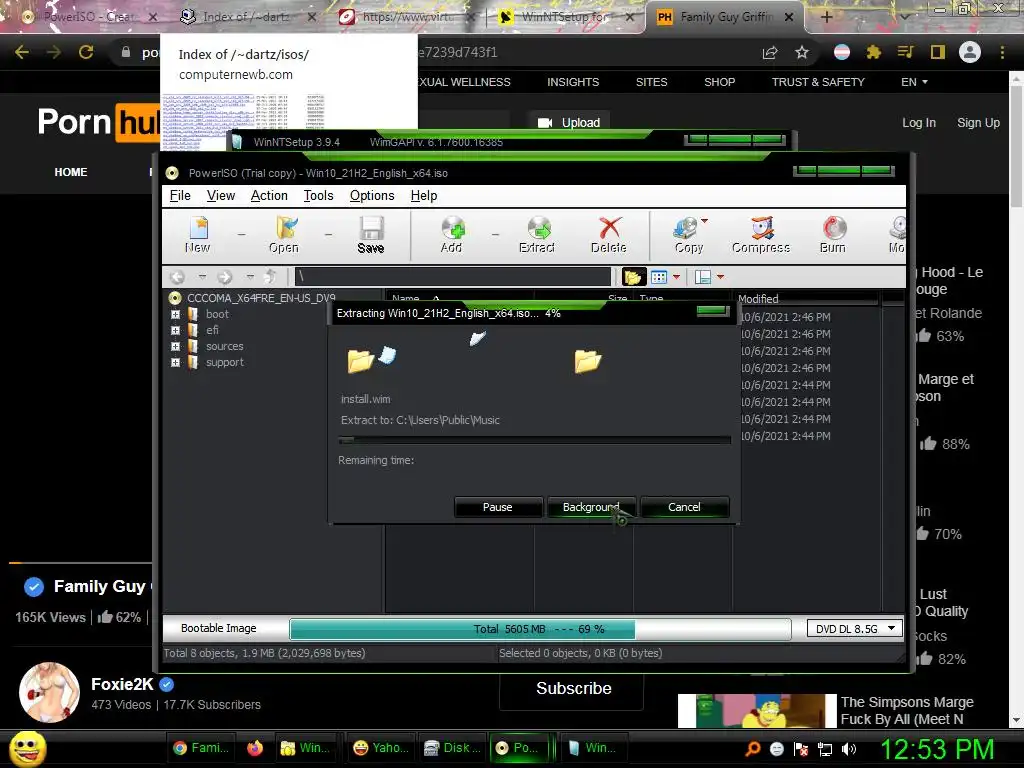Screen dimensions: 1024x768
Task: Switch to the Index of ~dartz browser tab
Action: 246,17
